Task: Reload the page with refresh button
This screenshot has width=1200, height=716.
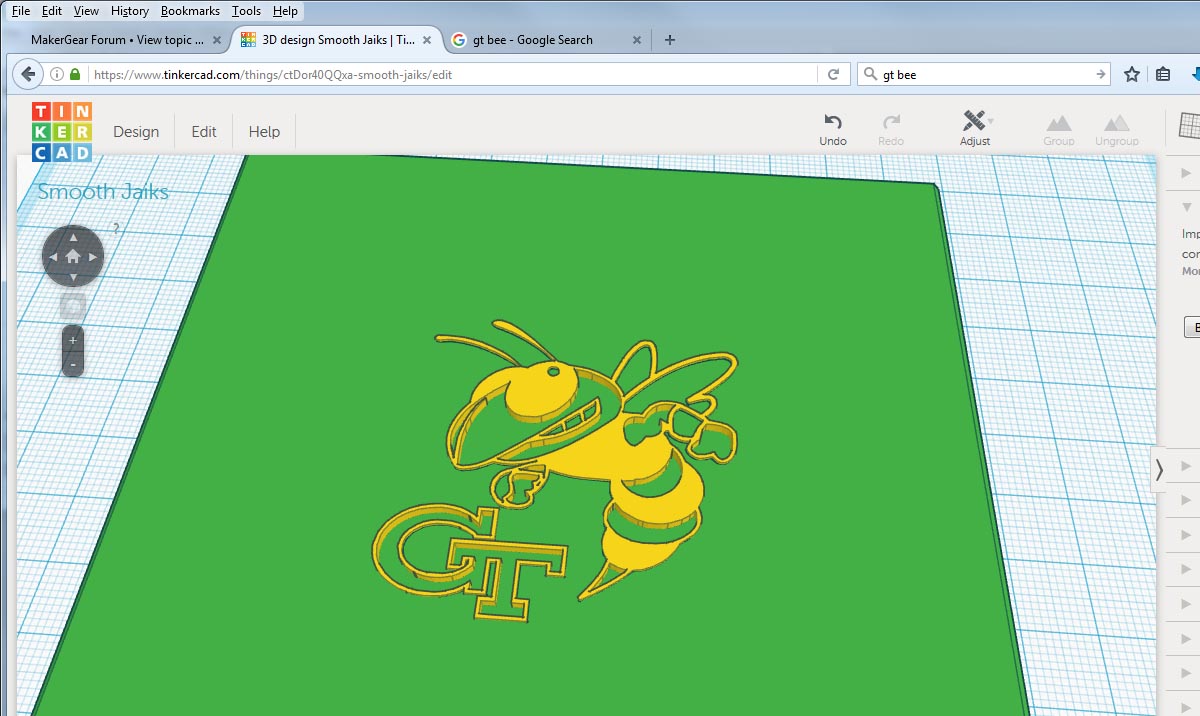Action: [833, 74]
